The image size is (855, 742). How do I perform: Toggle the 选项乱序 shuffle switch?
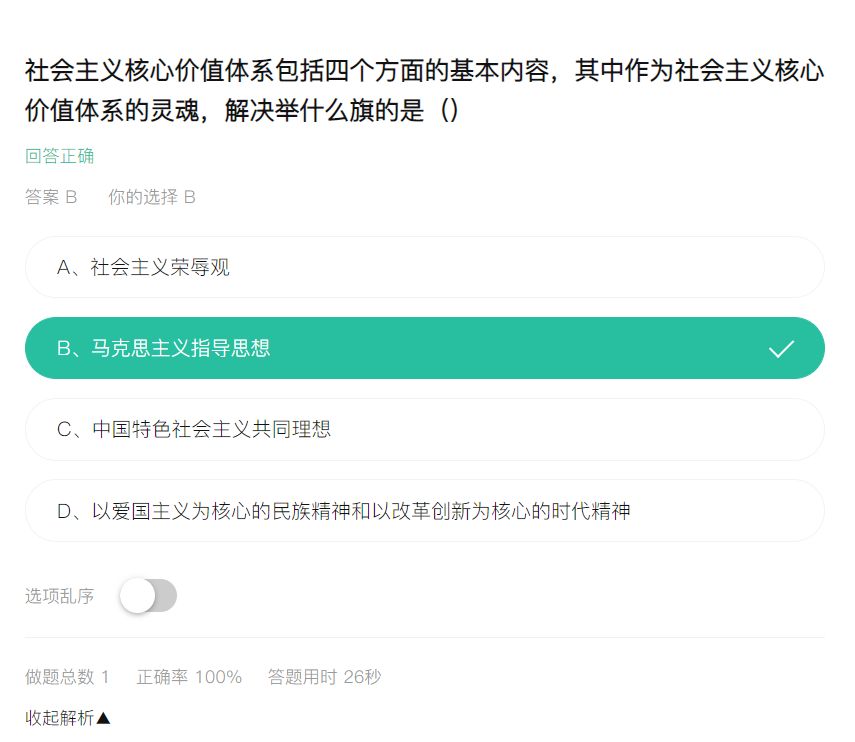click(148, 595)
